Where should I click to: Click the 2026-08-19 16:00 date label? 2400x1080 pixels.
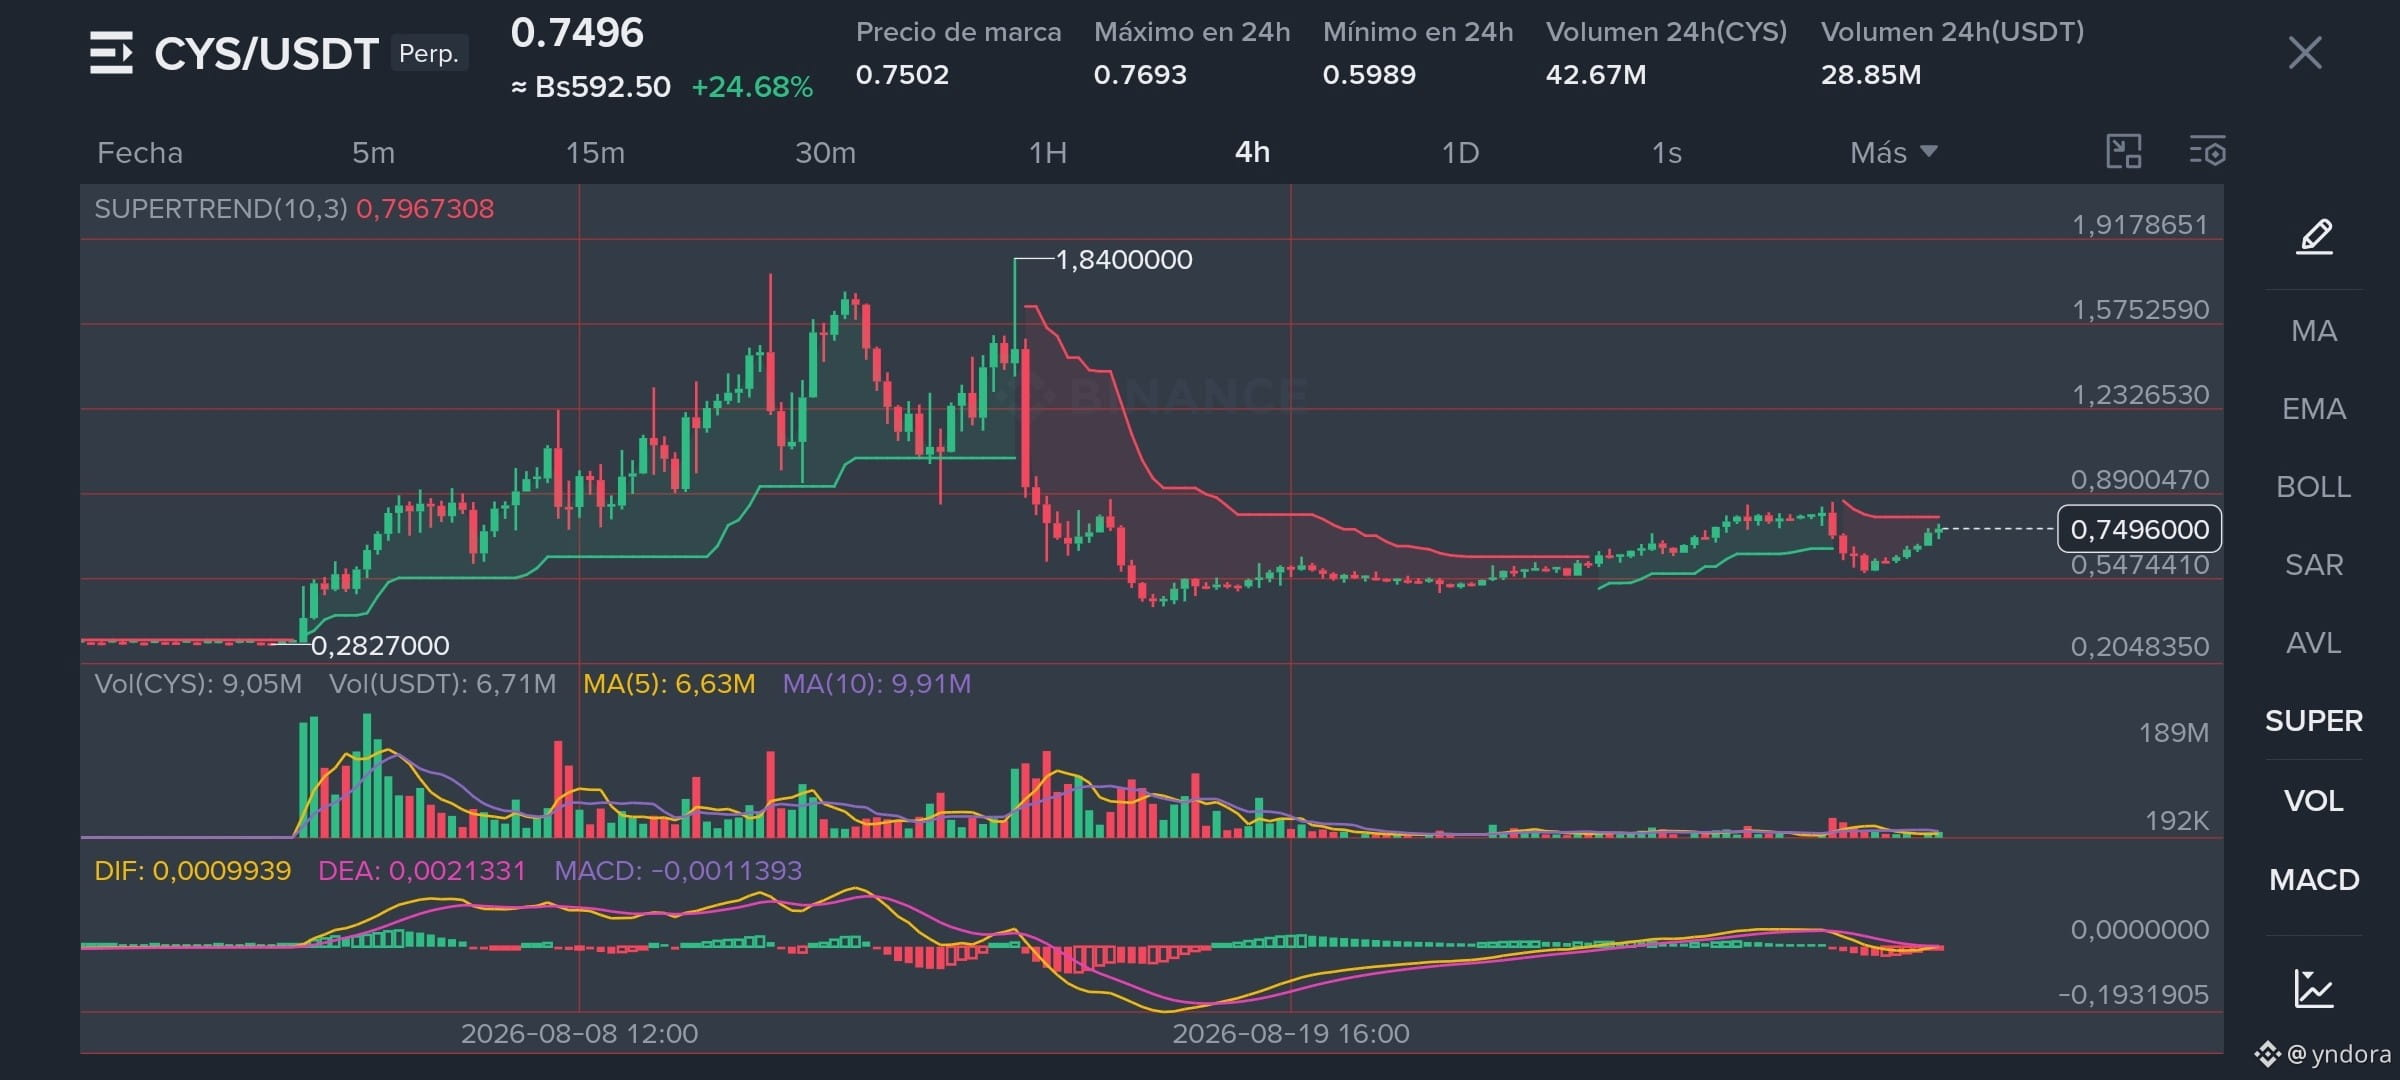click(1291, 1034)
